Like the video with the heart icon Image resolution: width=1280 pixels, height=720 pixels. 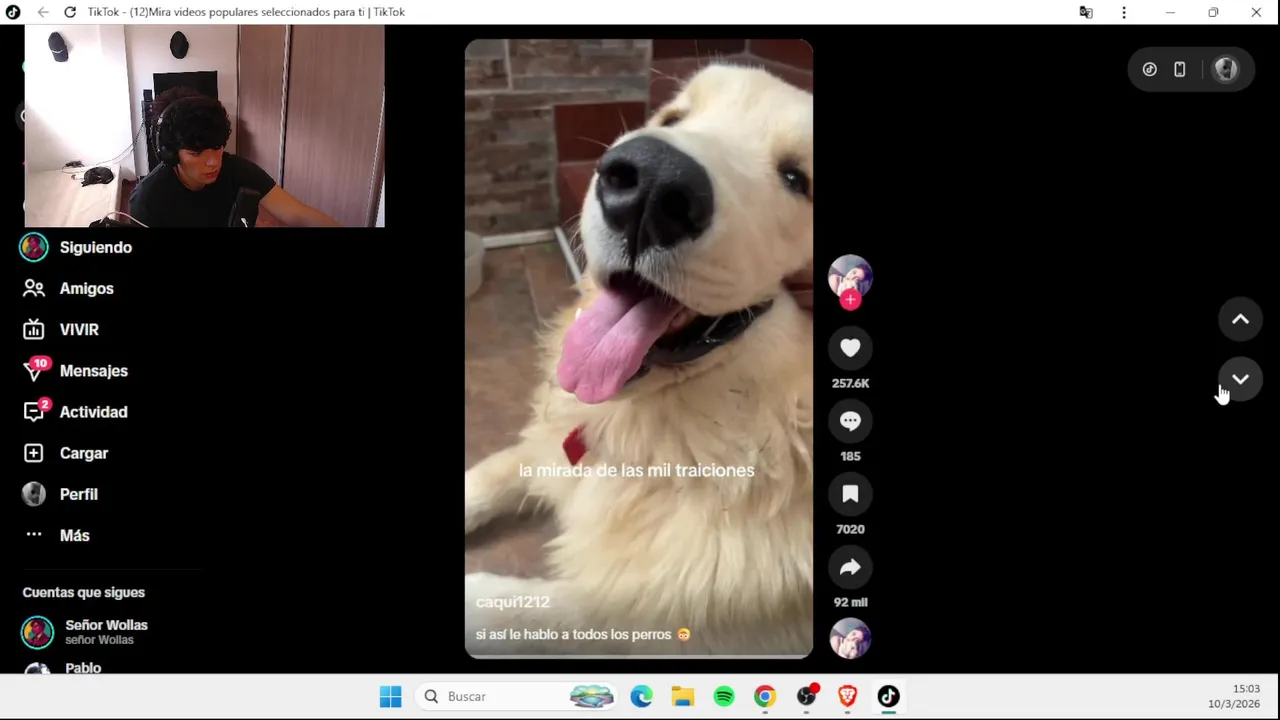tap(850, 348)
